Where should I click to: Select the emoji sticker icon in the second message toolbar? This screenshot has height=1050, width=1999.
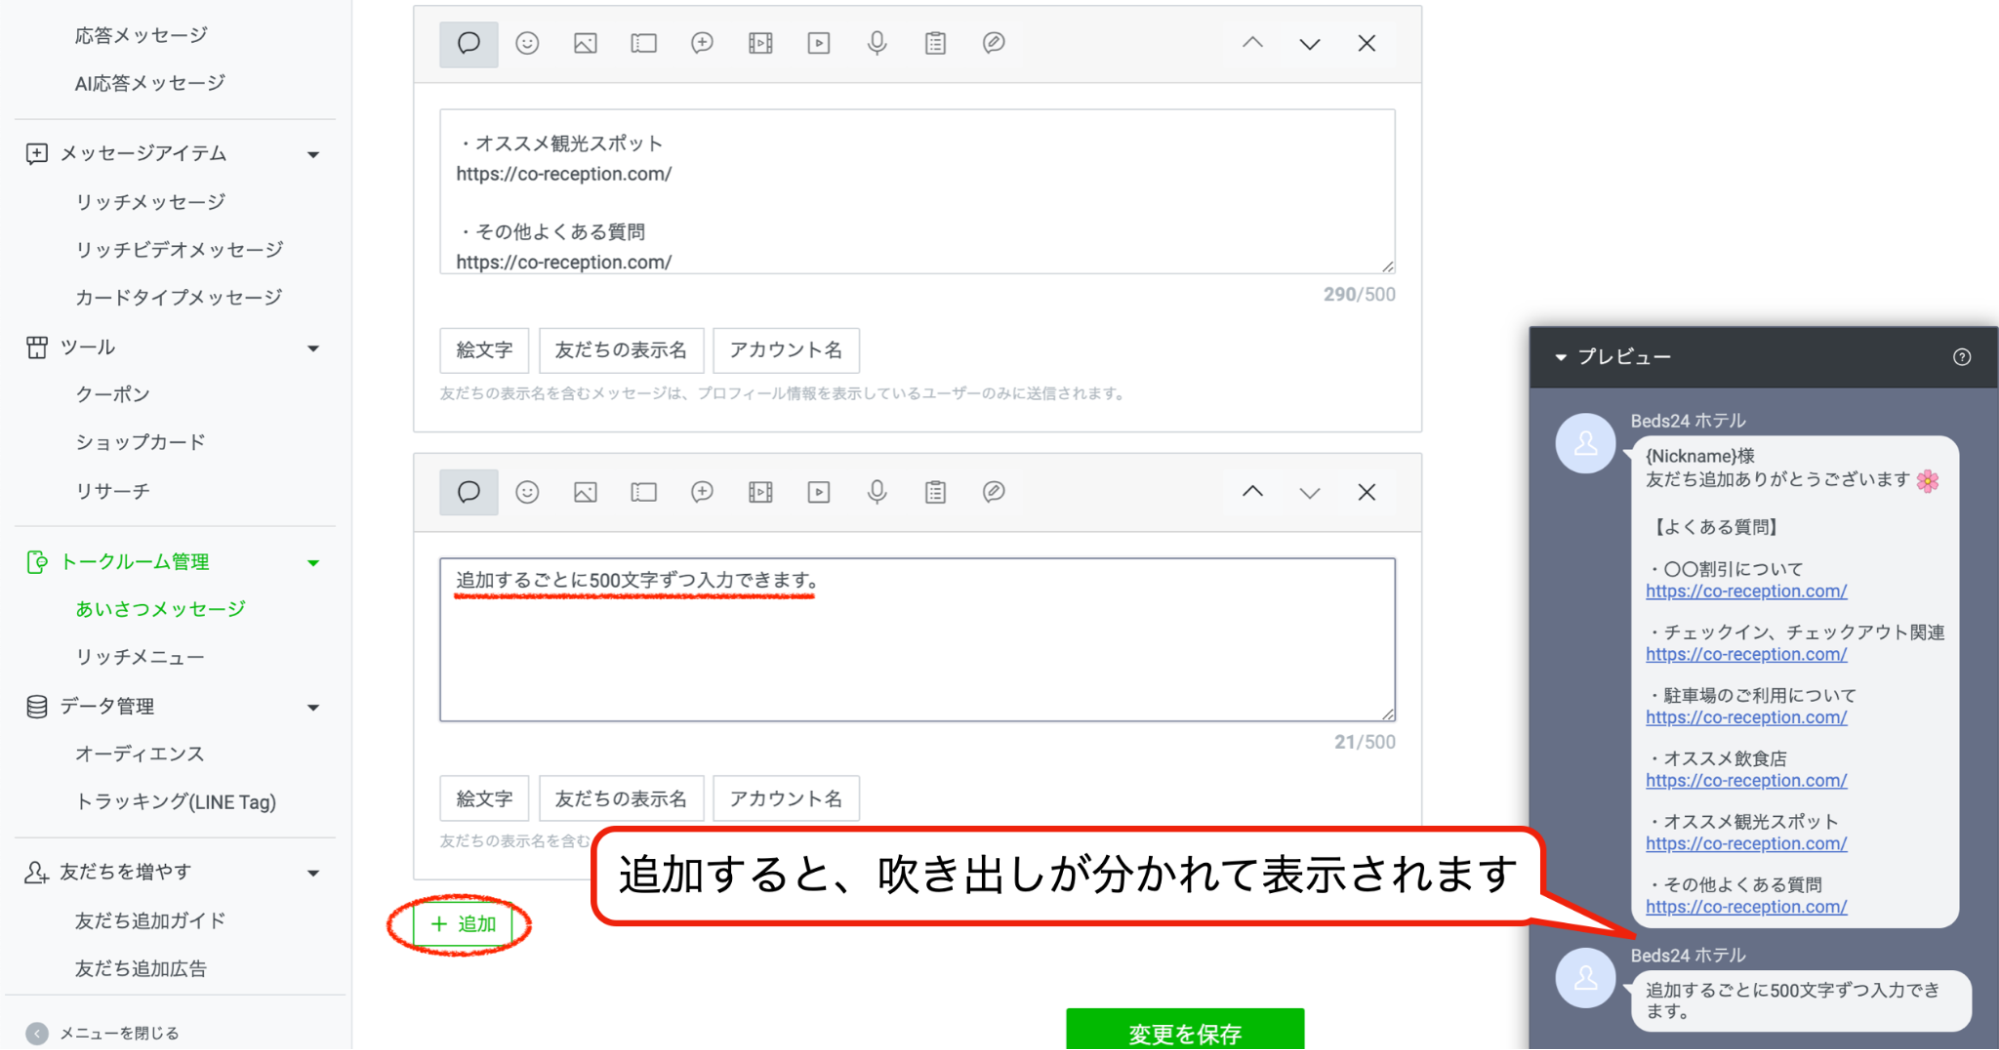coord(527,492)
